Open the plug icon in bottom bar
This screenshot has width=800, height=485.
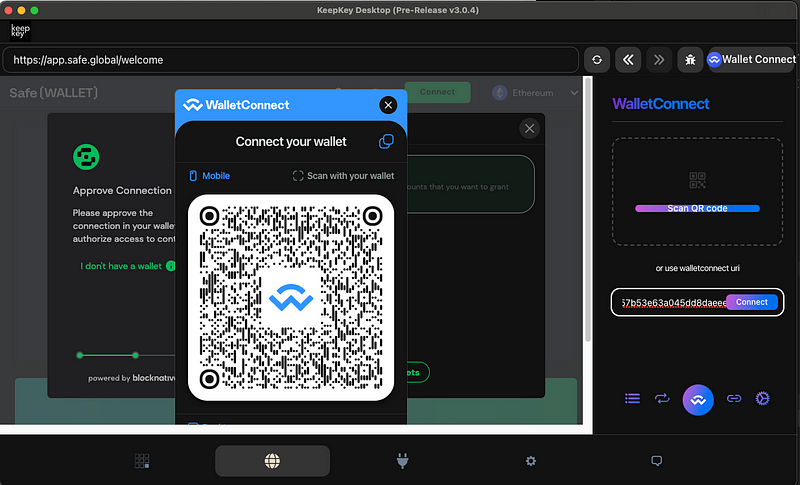click(x=403, y=461)
